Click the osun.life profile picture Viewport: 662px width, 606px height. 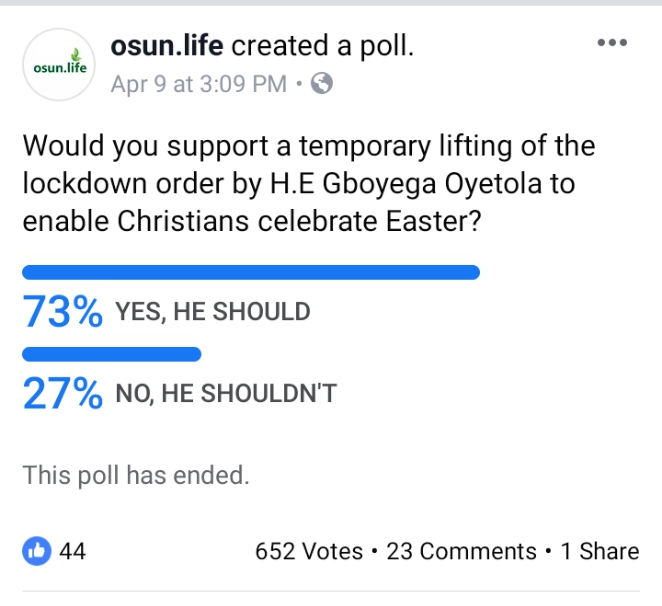(x=59, y=65)
